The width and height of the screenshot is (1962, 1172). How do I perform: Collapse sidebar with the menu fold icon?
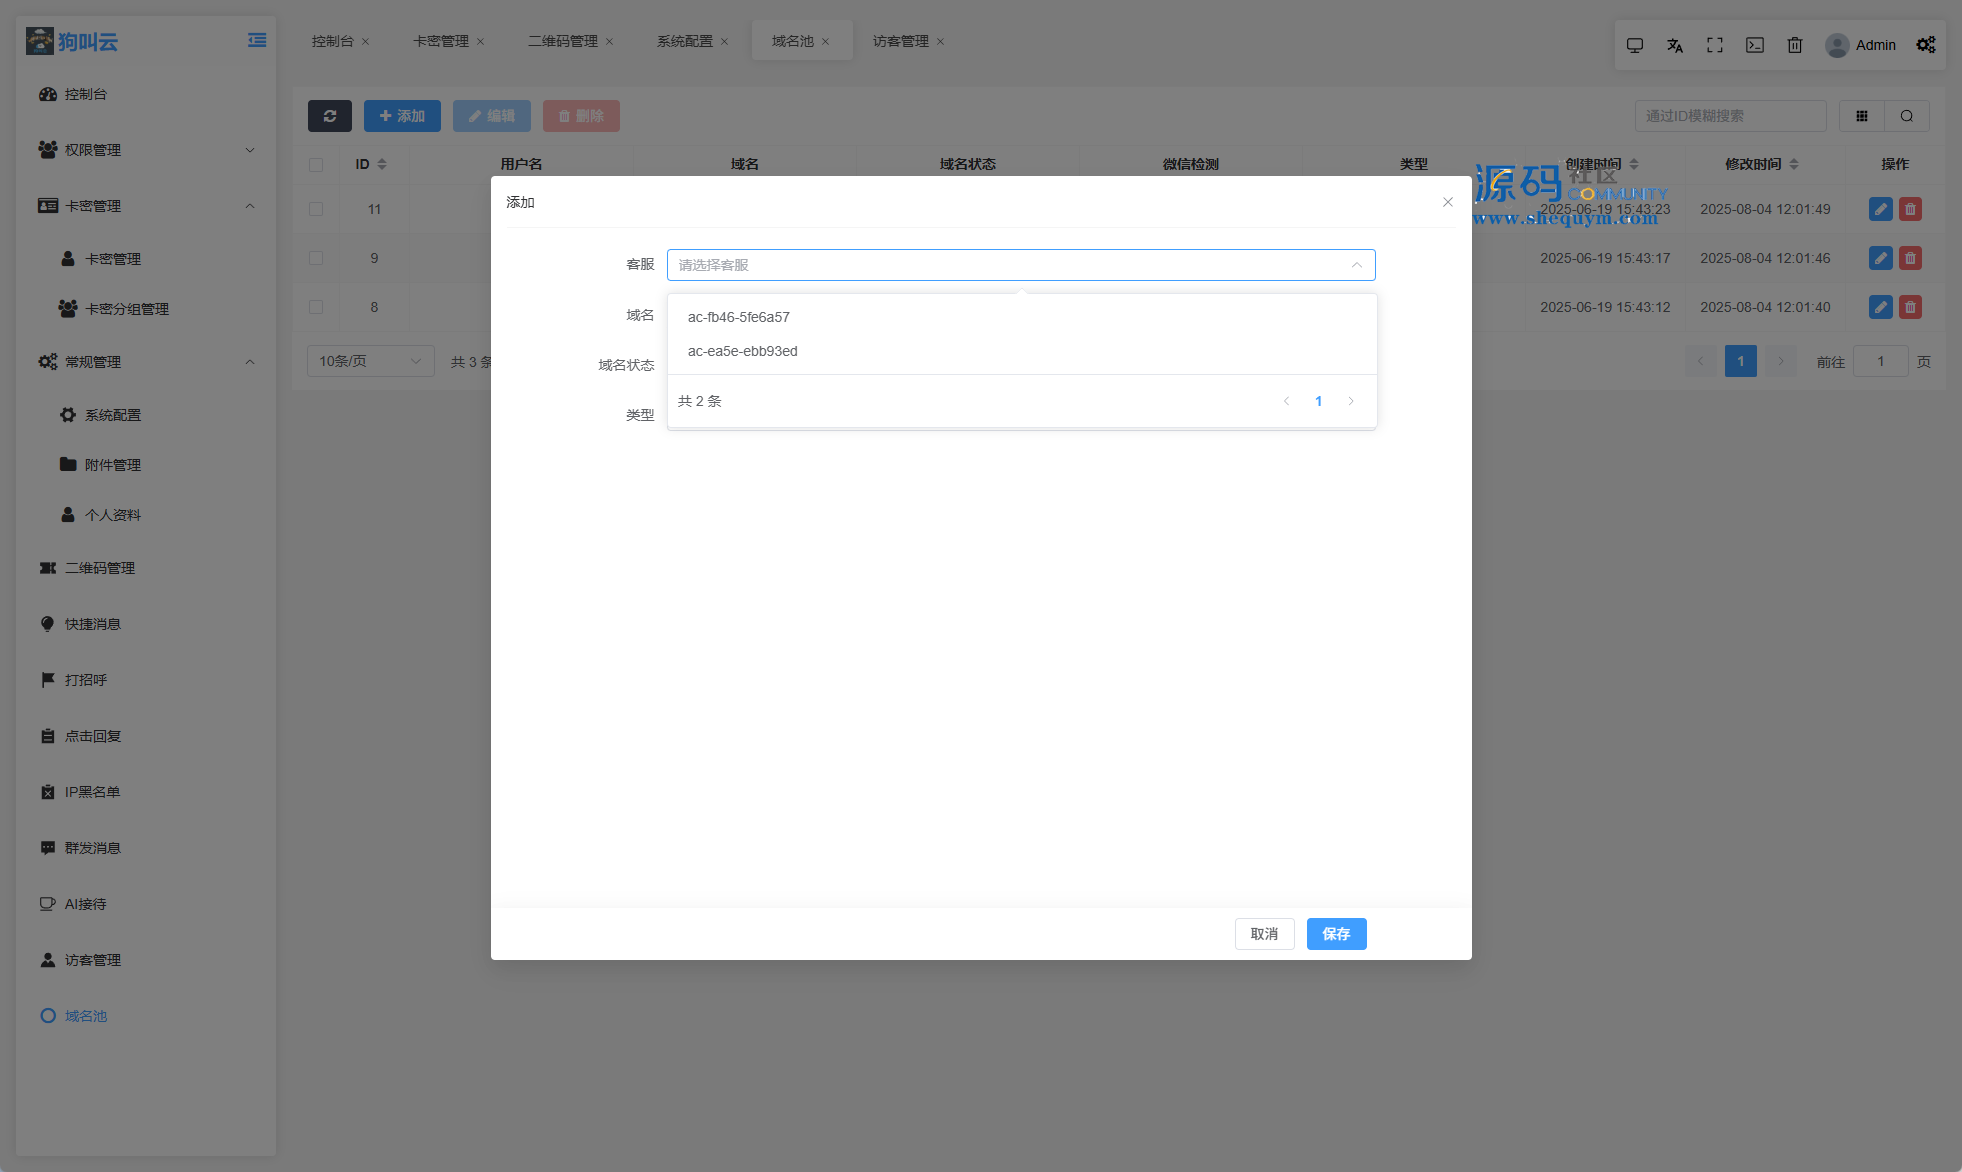(257, 40)
